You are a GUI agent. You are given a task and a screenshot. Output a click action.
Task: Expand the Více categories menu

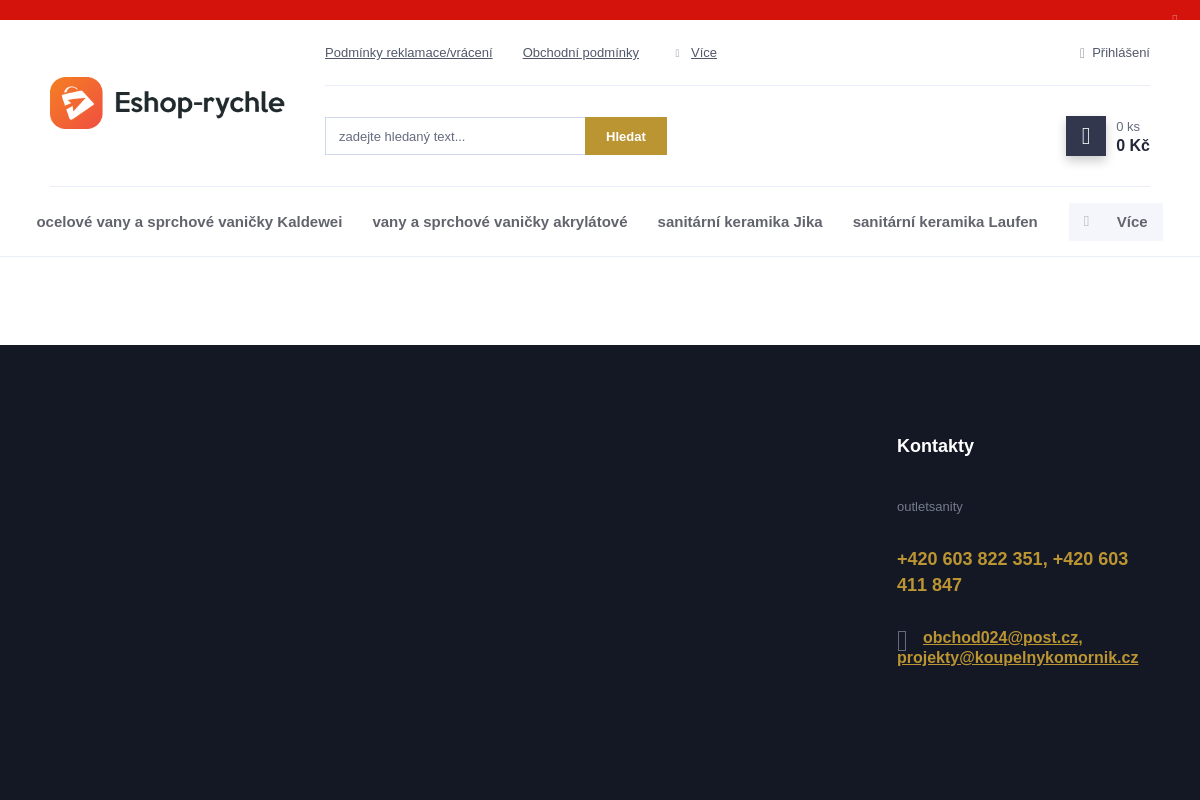1116,222
